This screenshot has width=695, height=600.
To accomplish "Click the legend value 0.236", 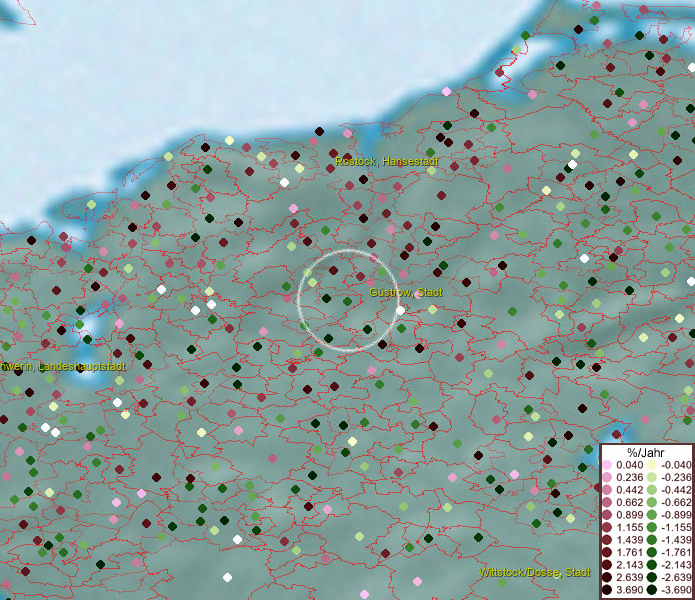I will click(x=629, y=477).
